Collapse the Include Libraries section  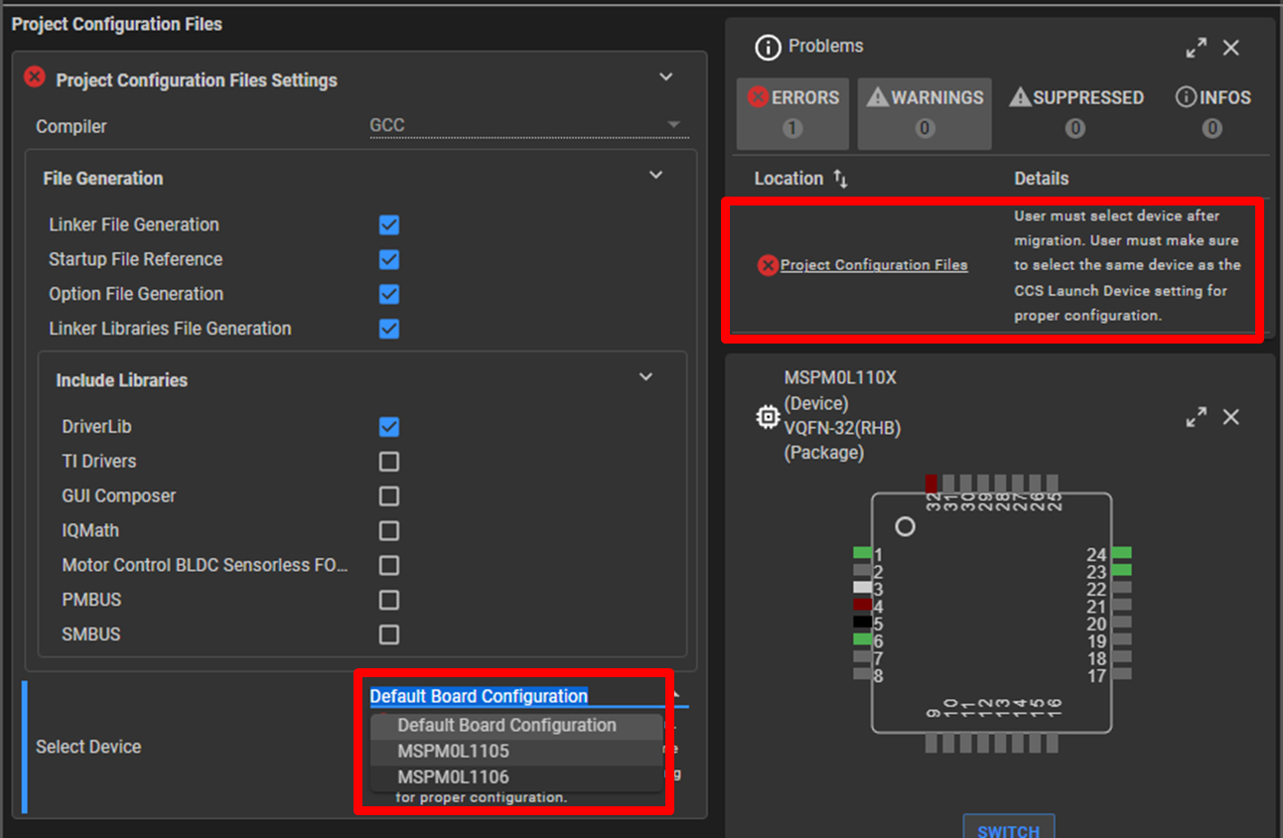pyautogui.click(x=646, y=377)
